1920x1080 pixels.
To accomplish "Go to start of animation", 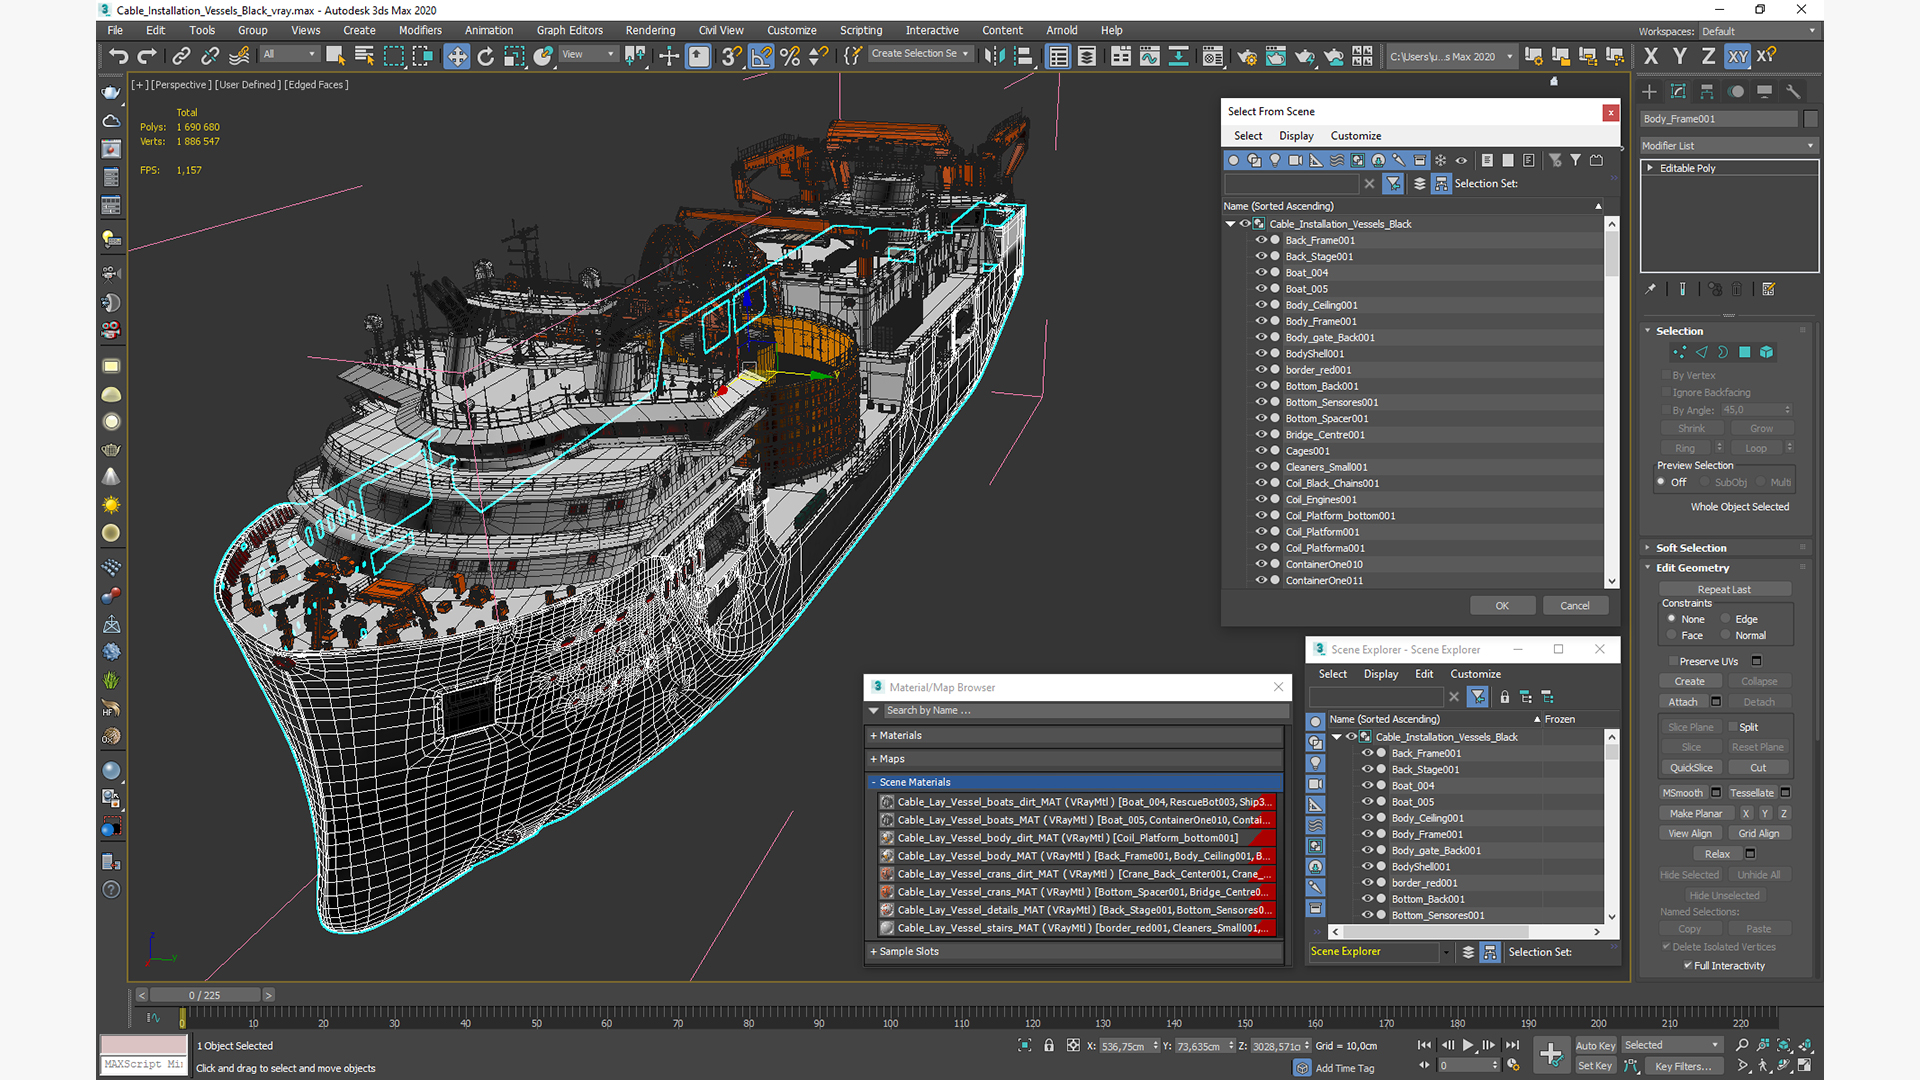I will [x=1424, y=1045].
